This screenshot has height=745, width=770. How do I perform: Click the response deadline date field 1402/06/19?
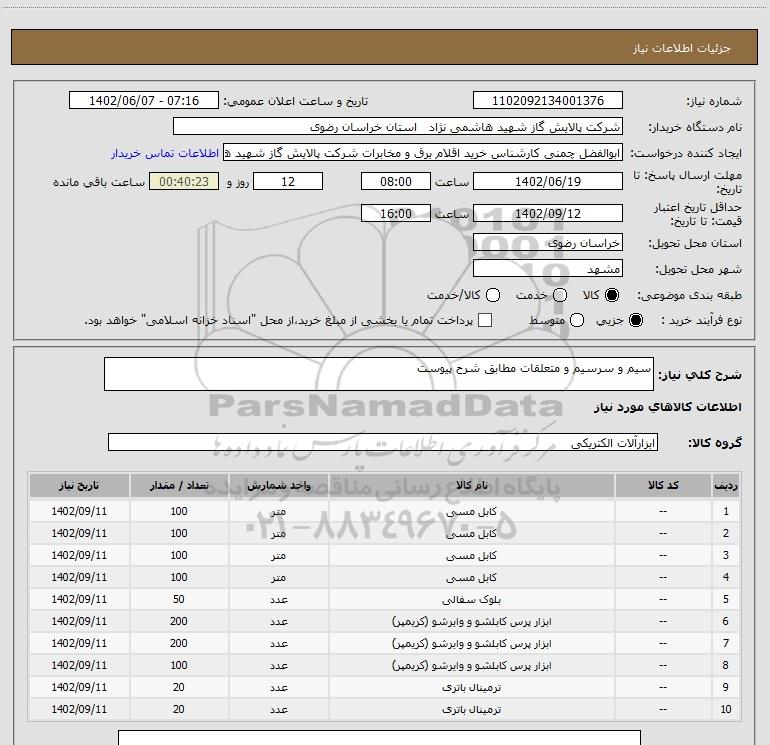[x=547, y=182]
